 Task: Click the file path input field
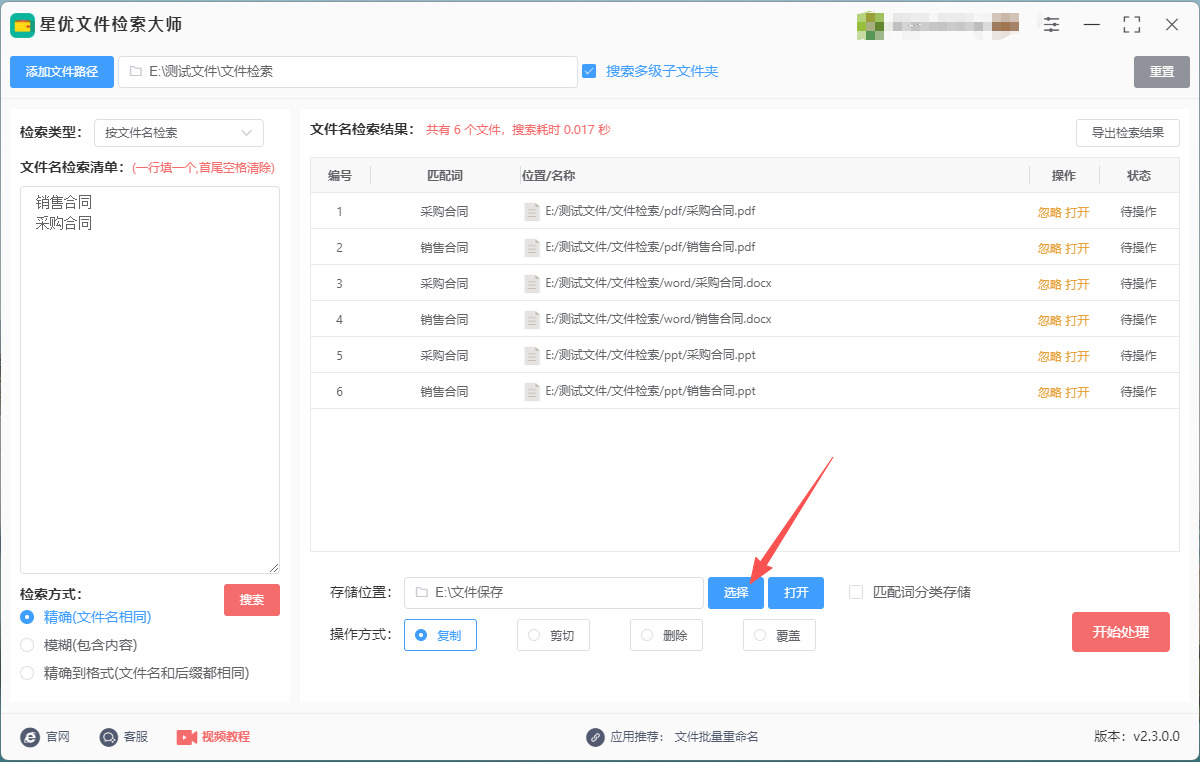coord(348,72)
